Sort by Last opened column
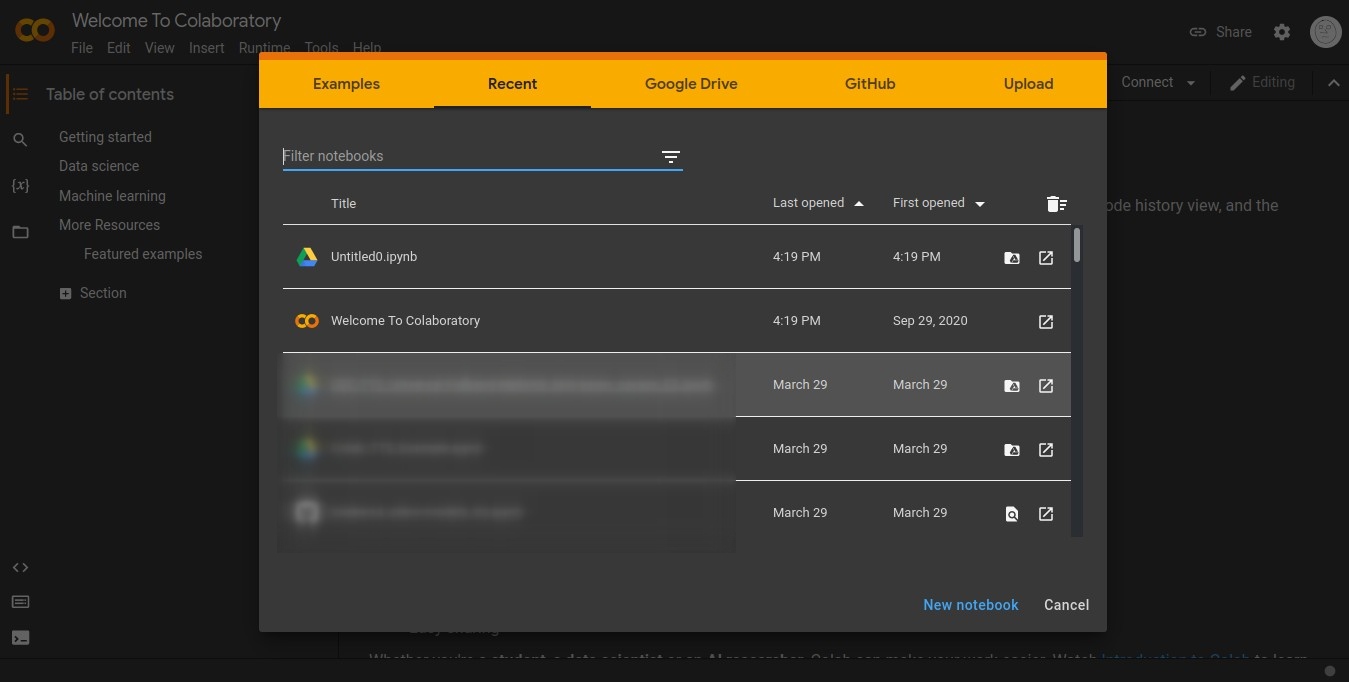 coord(818,203)
